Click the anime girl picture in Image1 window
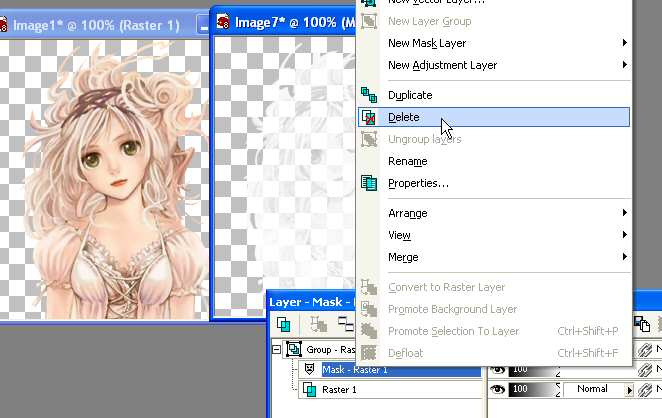Screen dimensions: 662x418 point(105,179)
